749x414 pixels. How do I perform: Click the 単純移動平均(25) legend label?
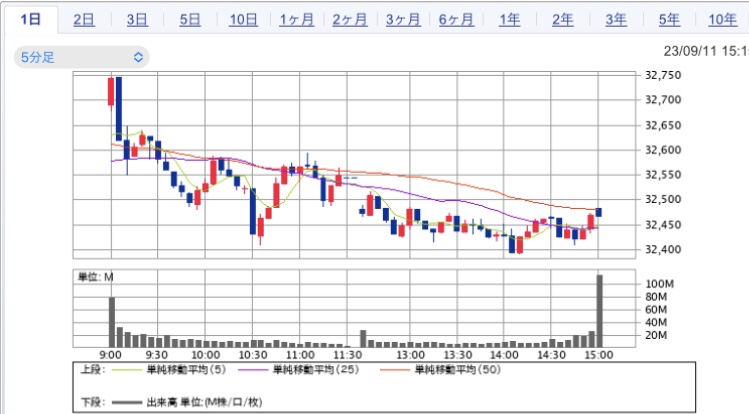[x=316, y=370]
